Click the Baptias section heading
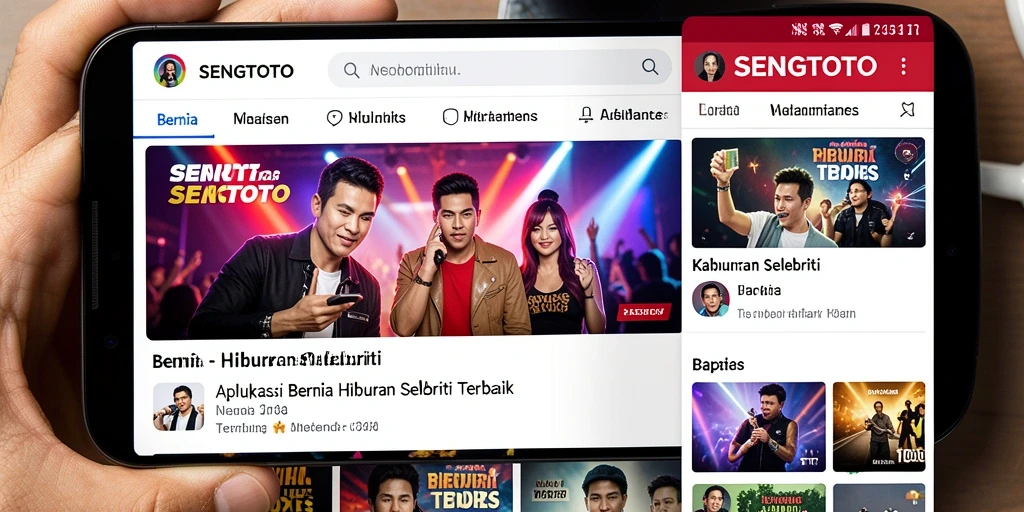1024x512 pixels. [718, 364]
